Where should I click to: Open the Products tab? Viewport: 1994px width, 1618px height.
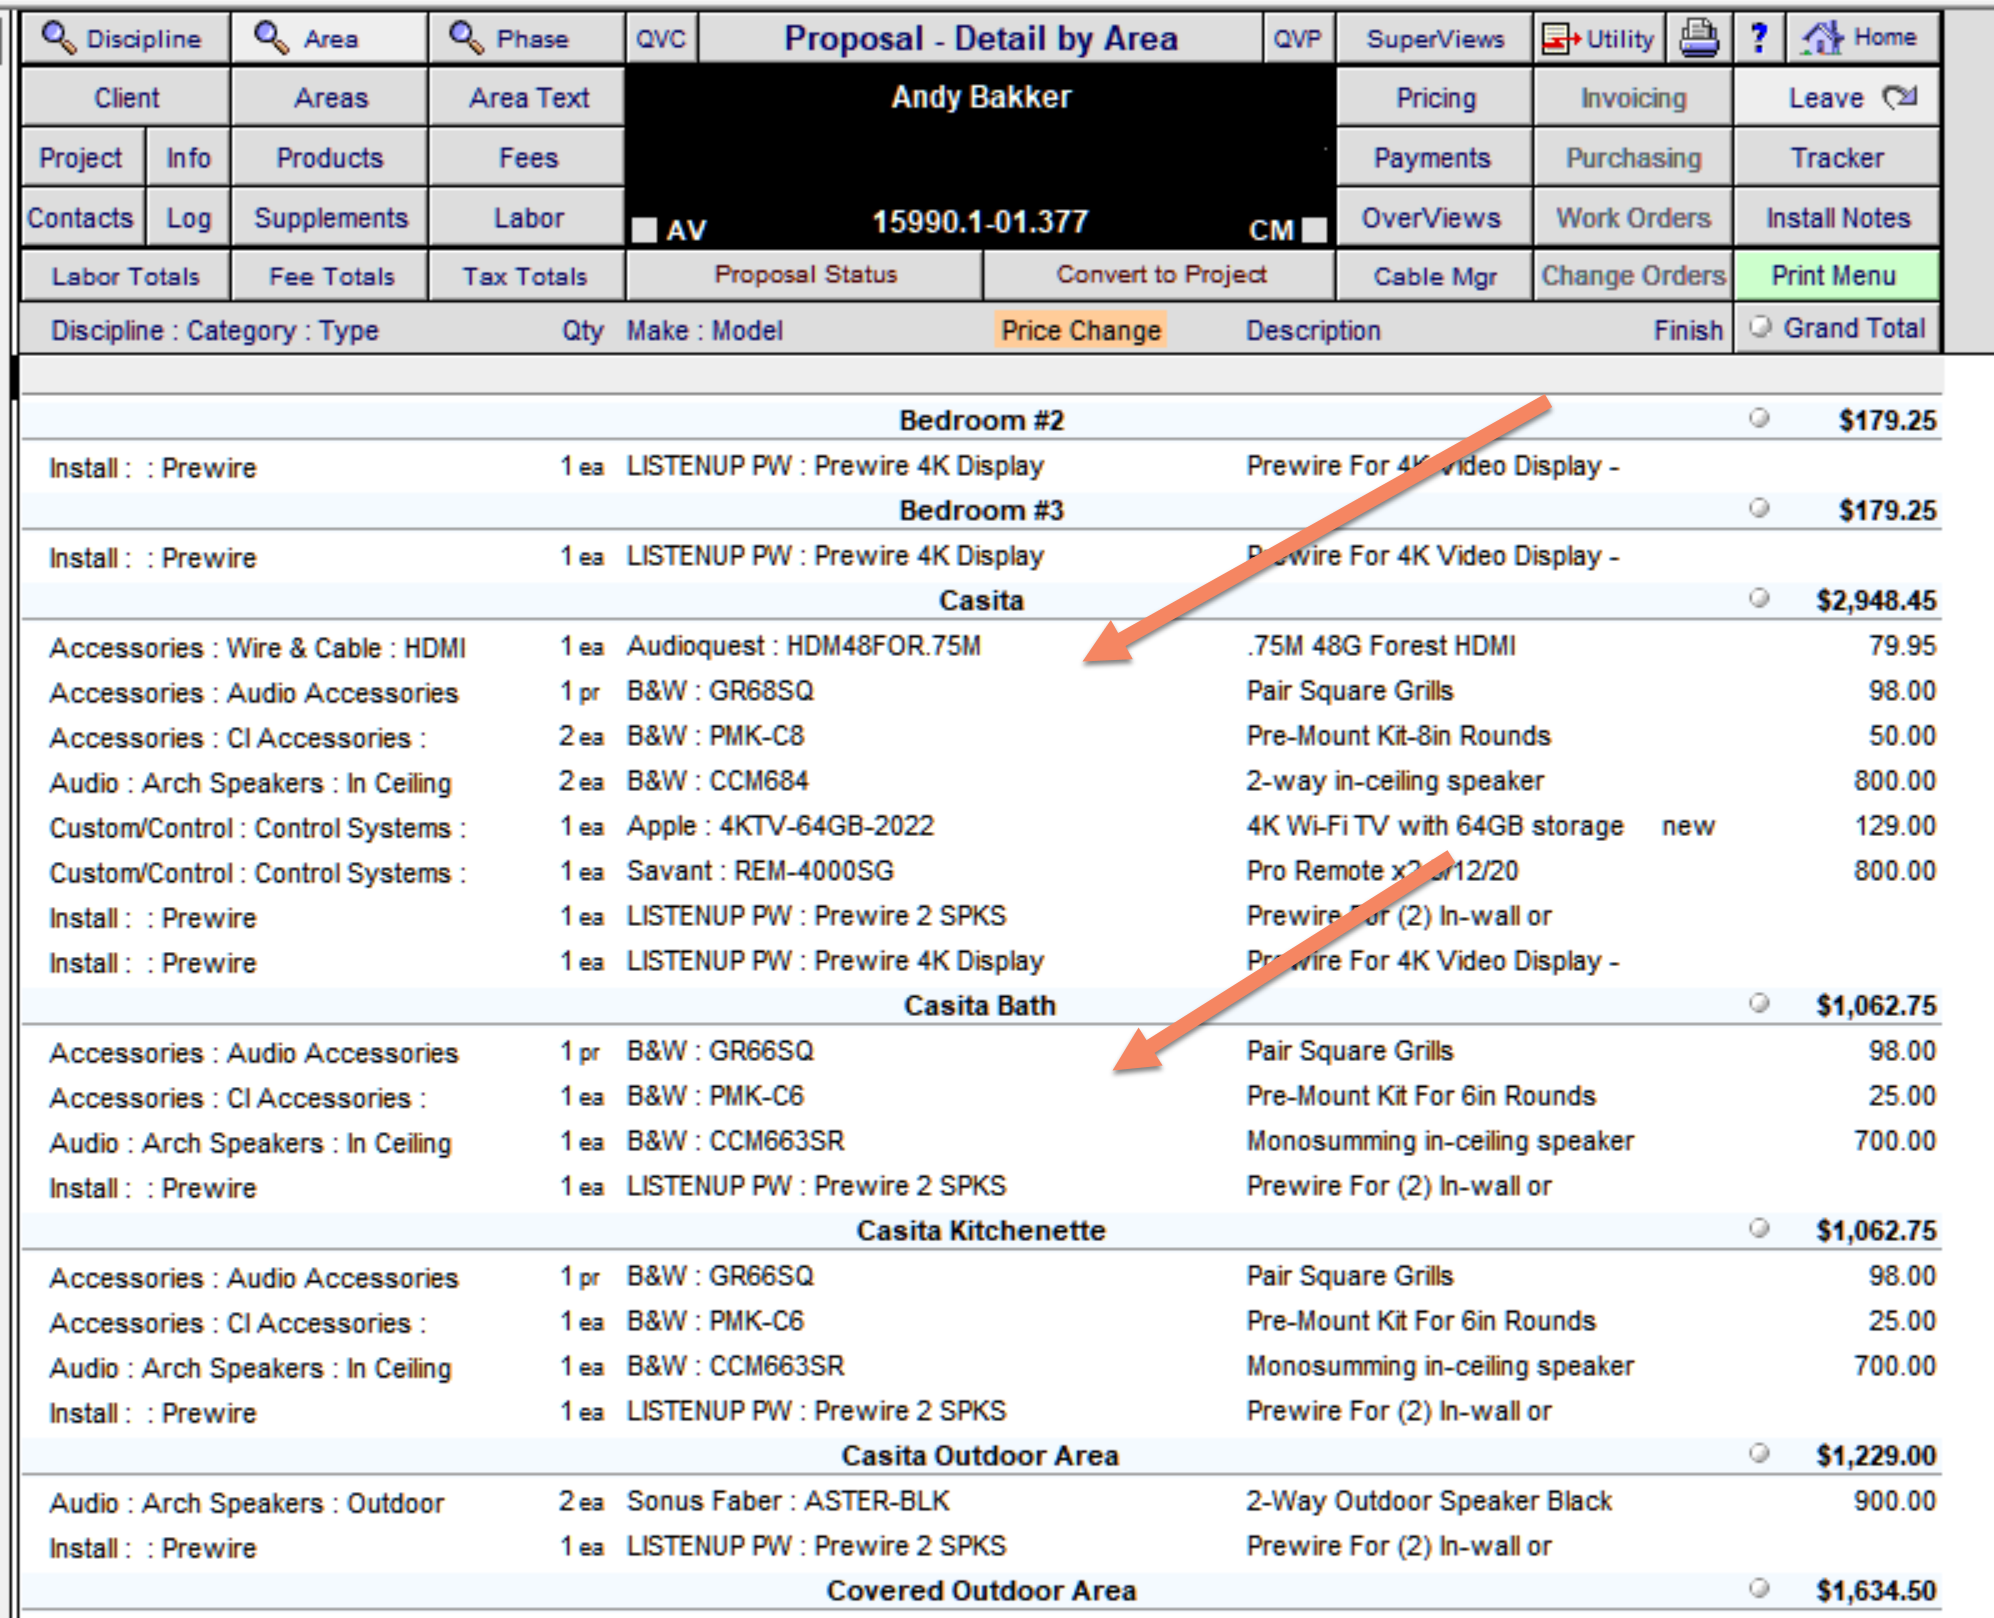point(329,158)
